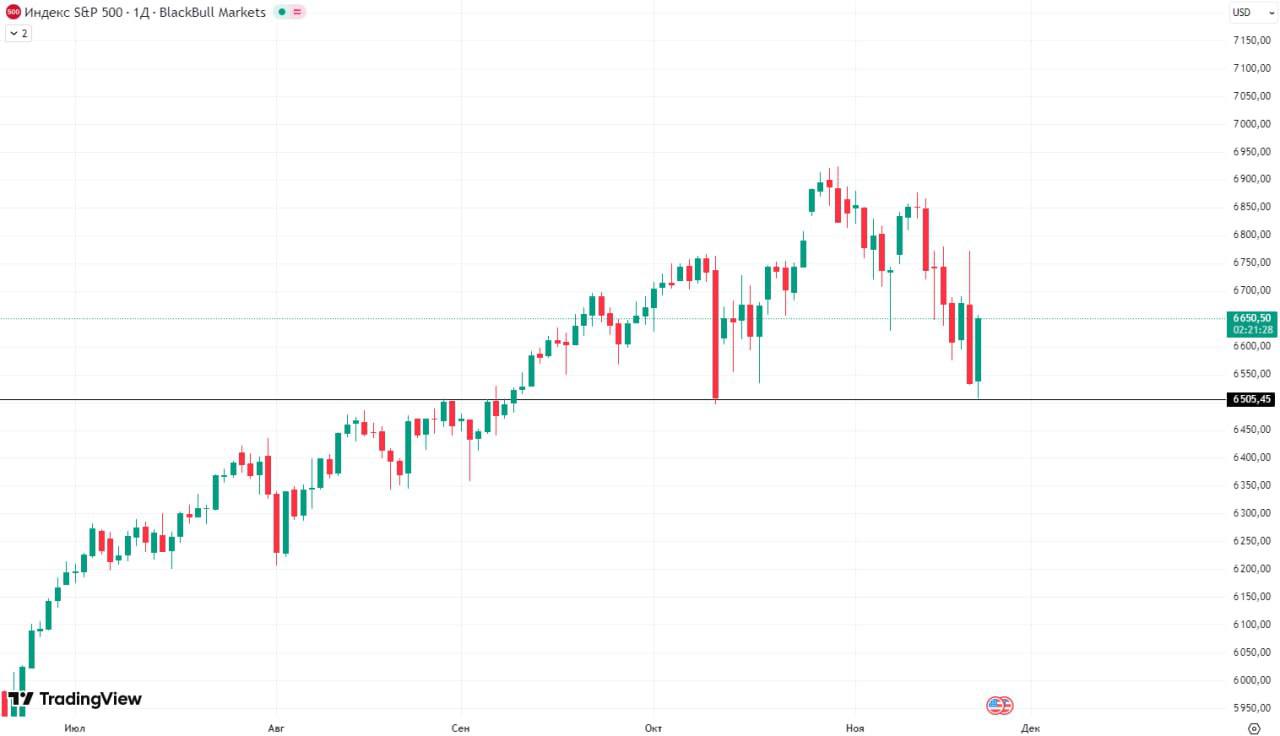1280x736 pixels.
Task: Click the Дек label on the time axis
Action: point(1031,728)
